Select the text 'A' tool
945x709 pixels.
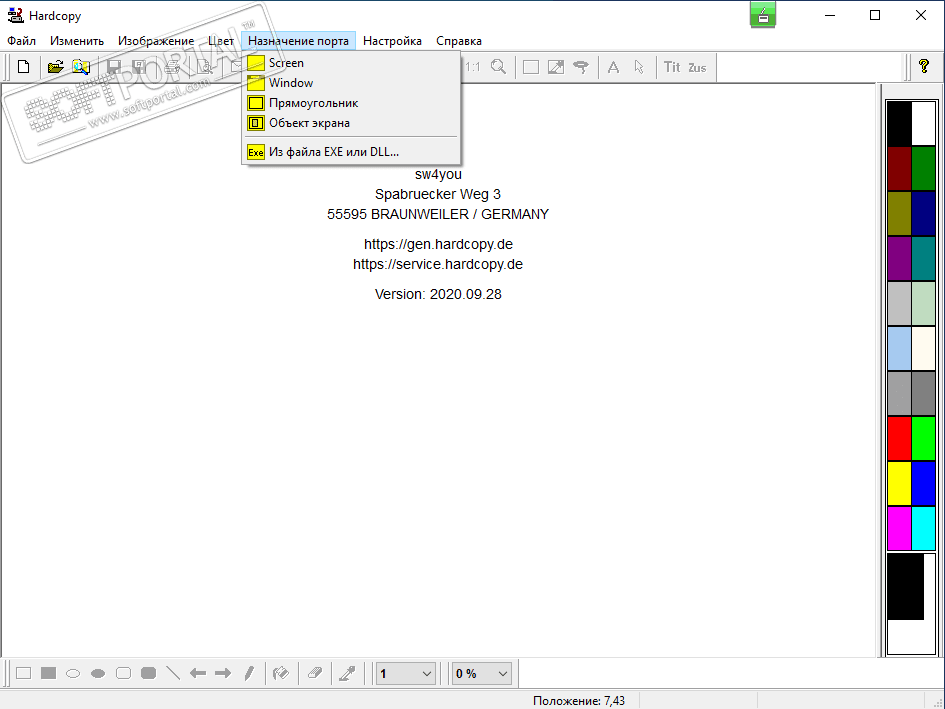[613, 67]
